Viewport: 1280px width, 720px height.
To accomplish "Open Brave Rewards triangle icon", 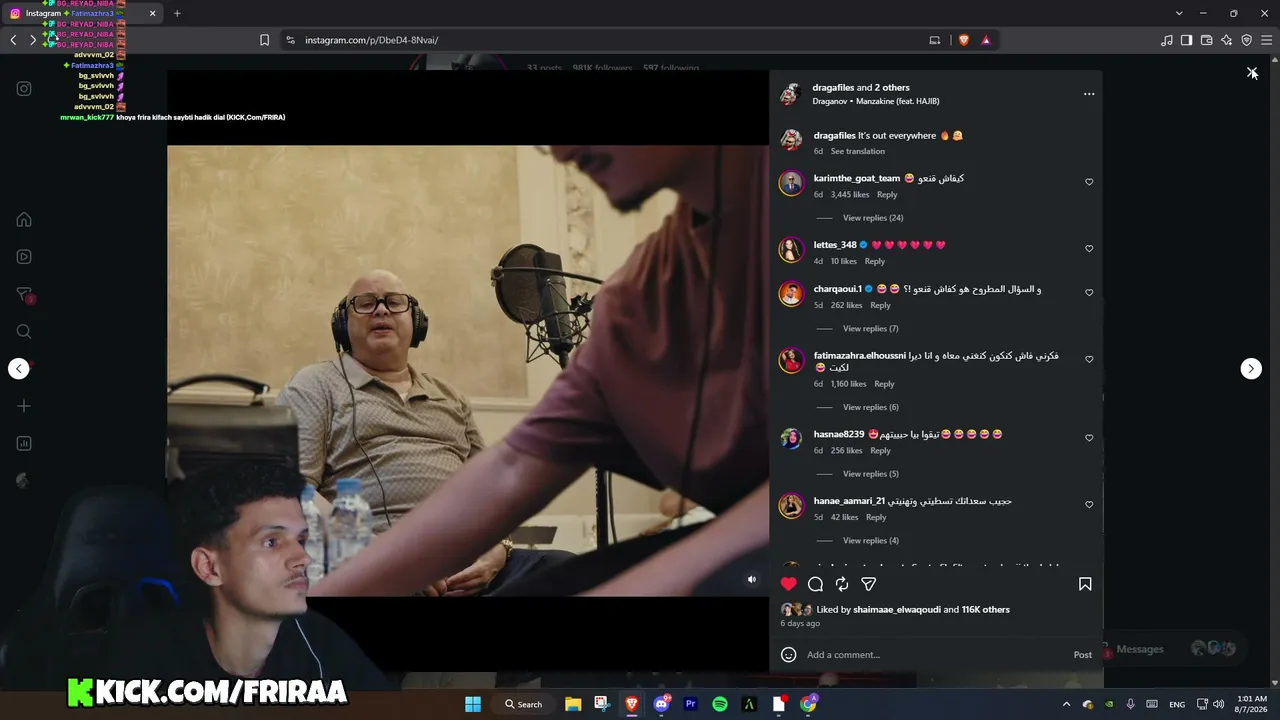I will (x=986, y=40).
